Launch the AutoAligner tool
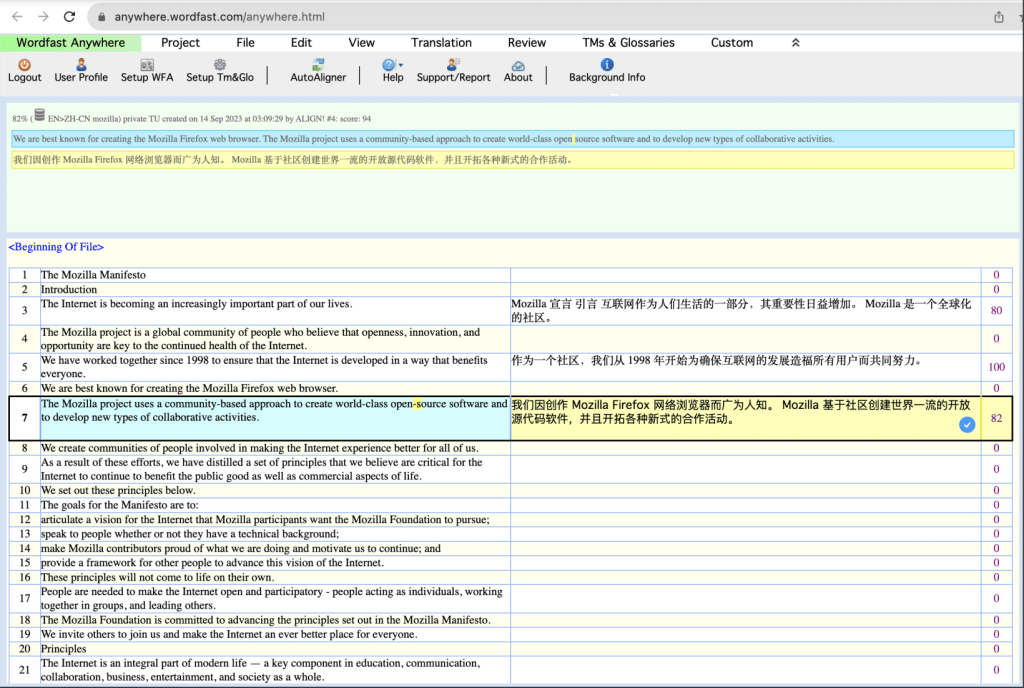Viewport: 1024px width, 688px height. click(318, 65)
